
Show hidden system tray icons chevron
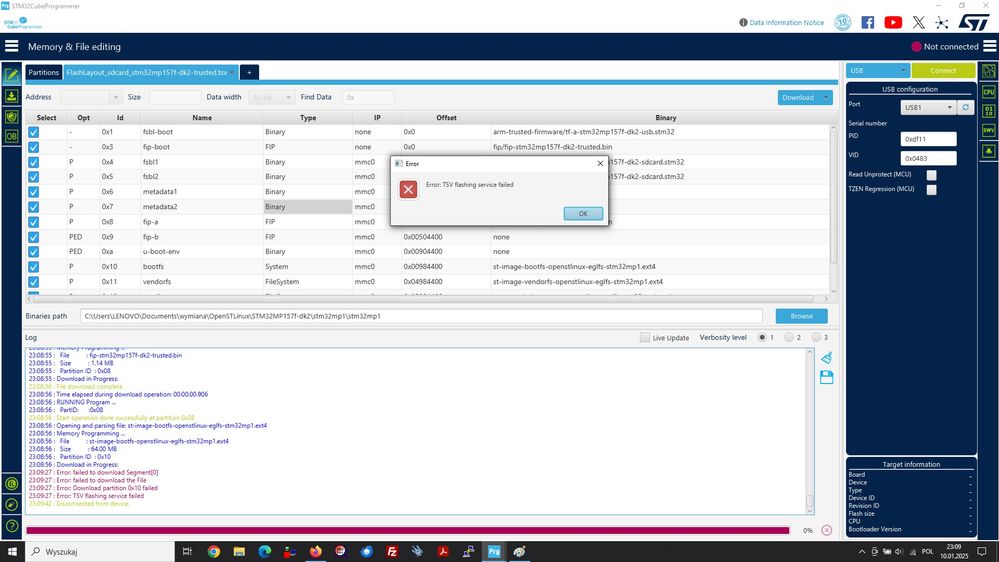(x=861, y=552)
